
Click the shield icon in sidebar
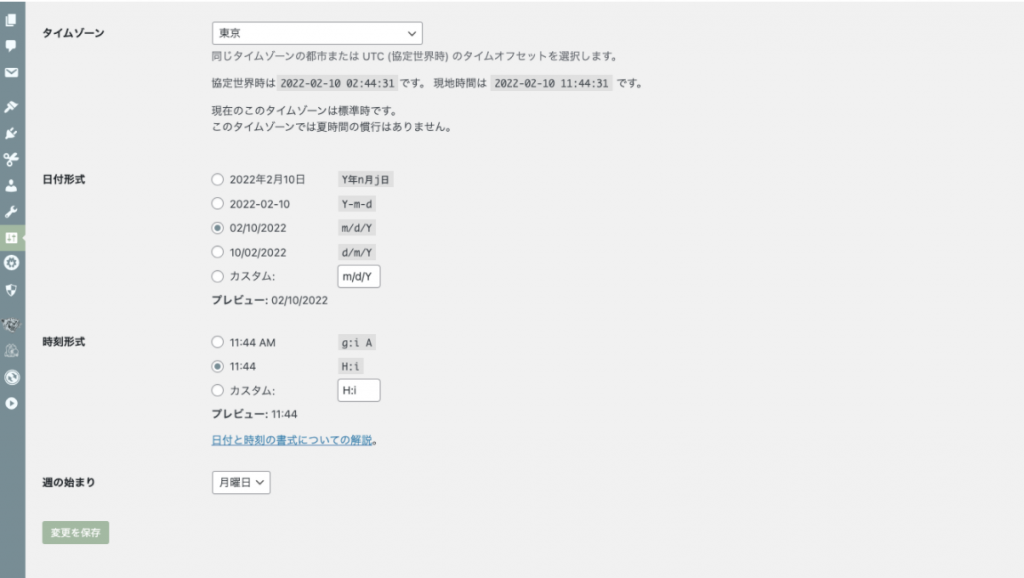(x=11, y=290)
